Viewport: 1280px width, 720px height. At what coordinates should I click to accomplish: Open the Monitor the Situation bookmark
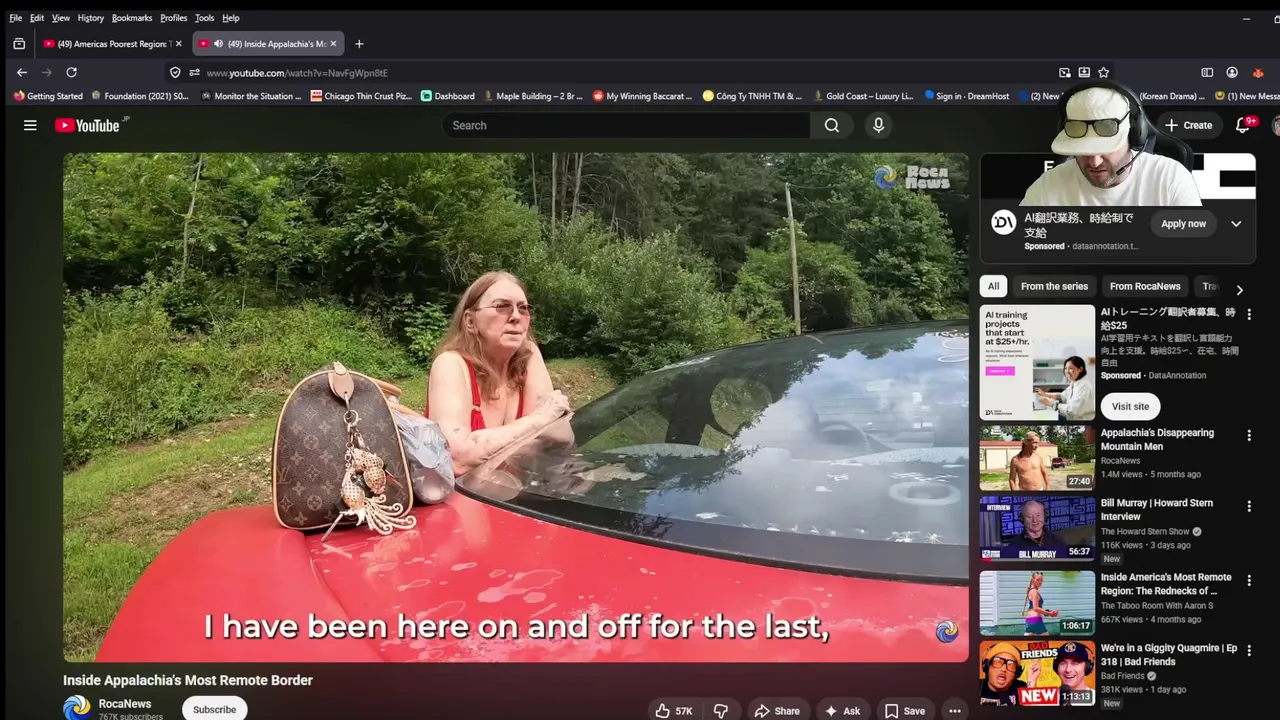[x=251, y=96]
